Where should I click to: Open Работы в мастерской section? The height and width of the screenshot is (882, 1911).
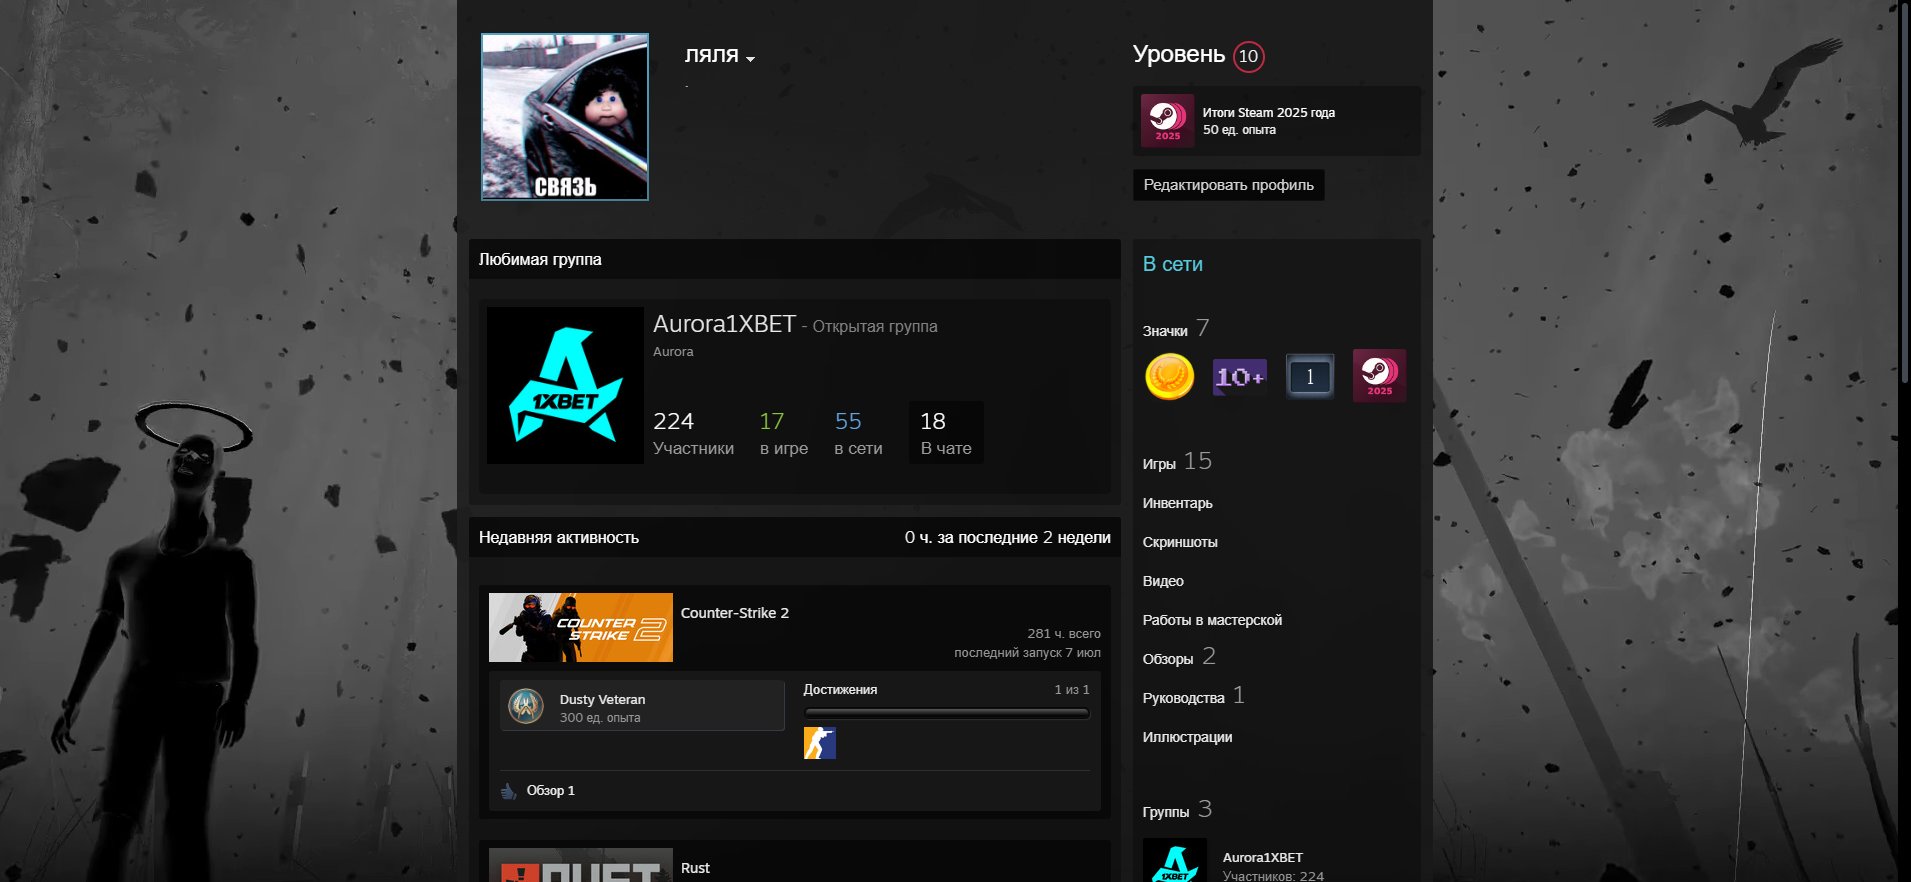[1212, 620]
